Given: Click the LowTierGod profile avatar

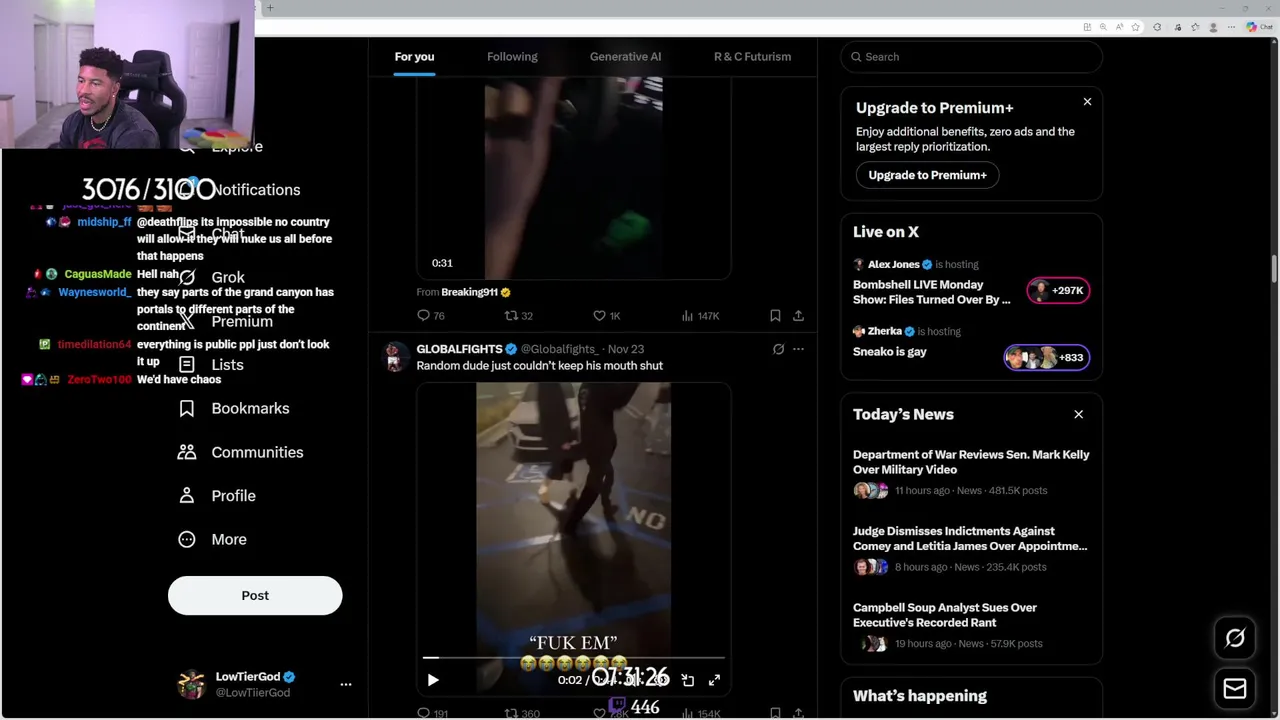Looking at the screenshot, I should pos(191,685).
